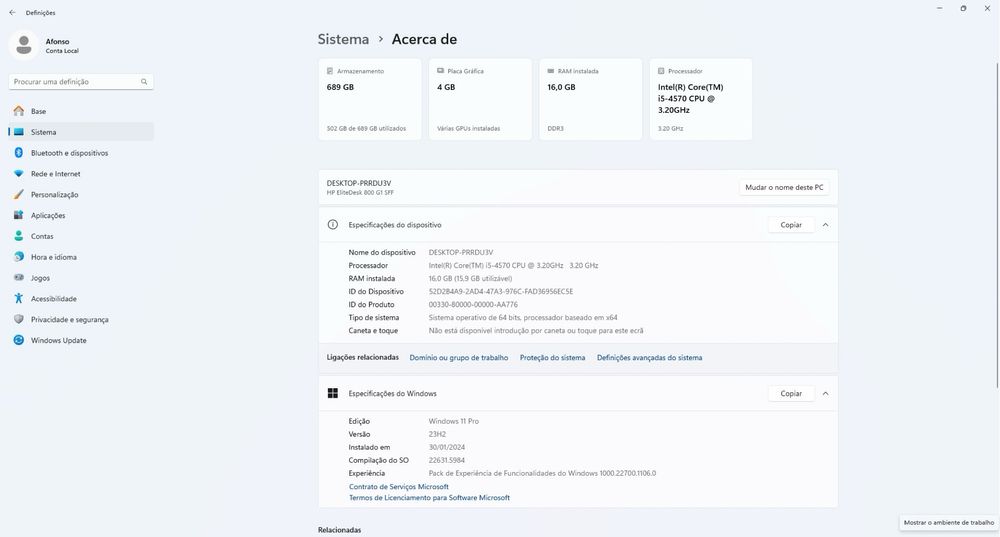Open Aplicações settings page
The image size is (1000, 537).
48,215
